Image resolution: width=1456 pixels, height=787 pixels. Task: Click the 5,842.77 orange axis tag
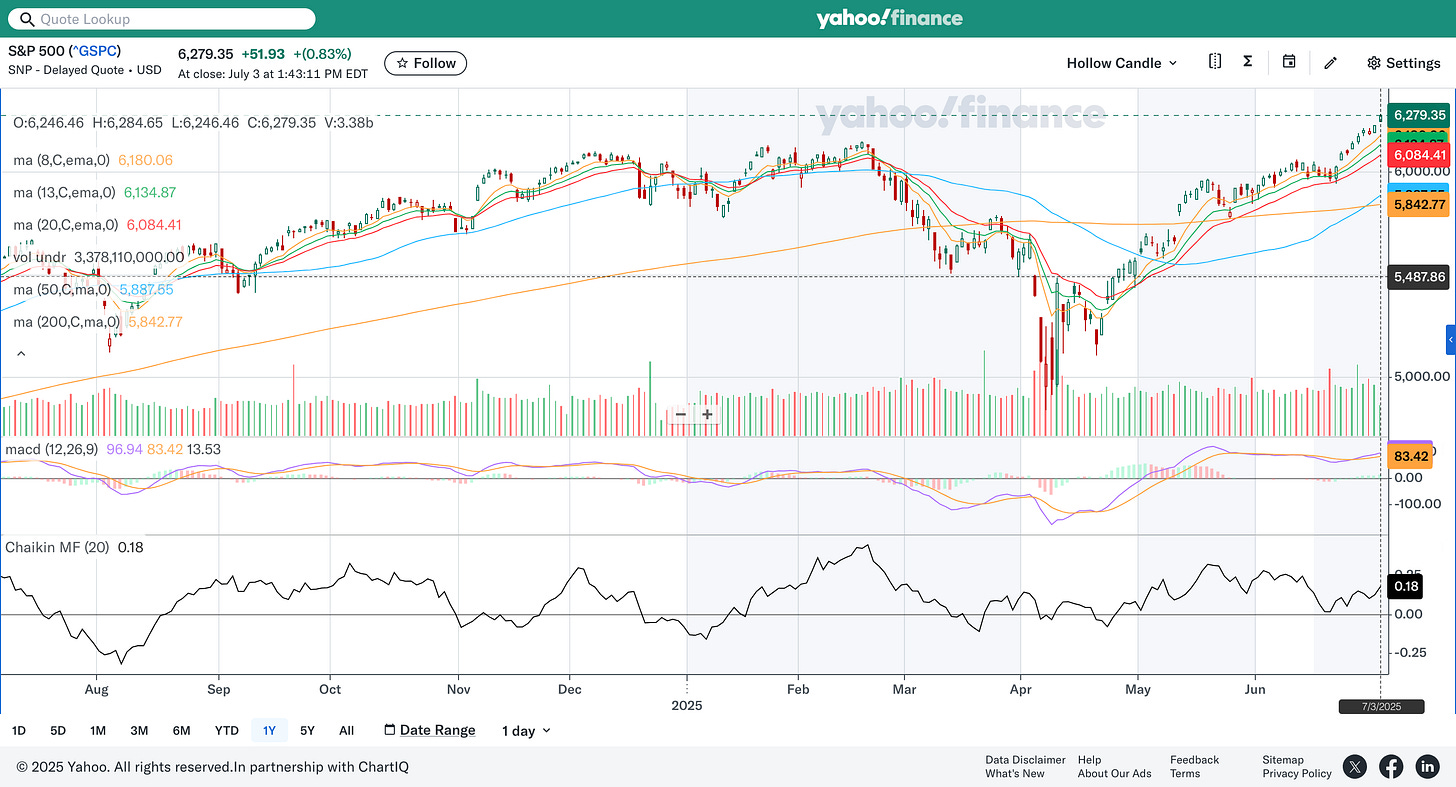(x=1420, y=204)
